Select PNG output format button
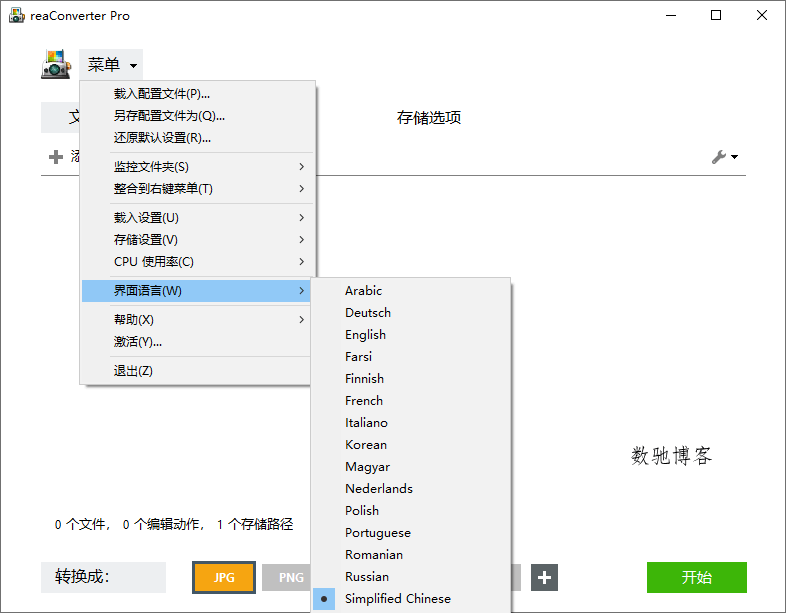The width and height of the screenshot is (786, 613). [287, 577]
